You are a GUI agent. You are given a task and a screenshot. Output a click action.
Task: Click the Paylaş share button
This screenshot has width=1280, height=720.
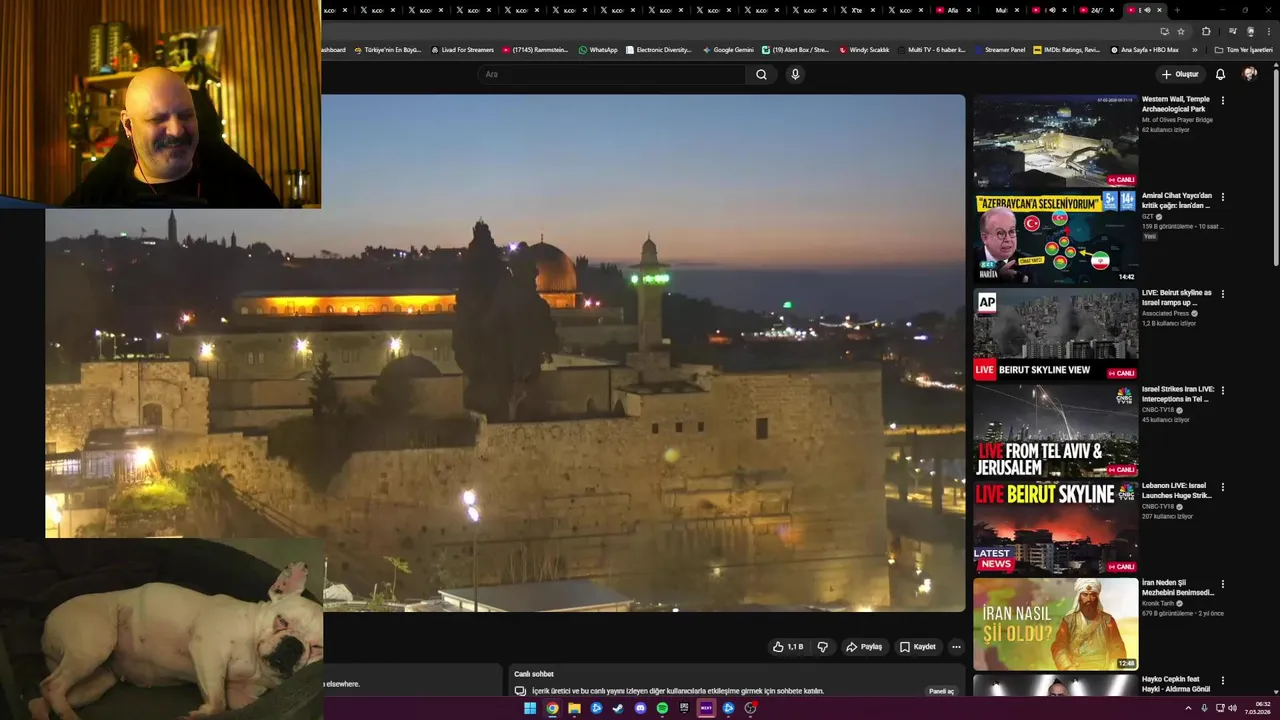point(864,647)
